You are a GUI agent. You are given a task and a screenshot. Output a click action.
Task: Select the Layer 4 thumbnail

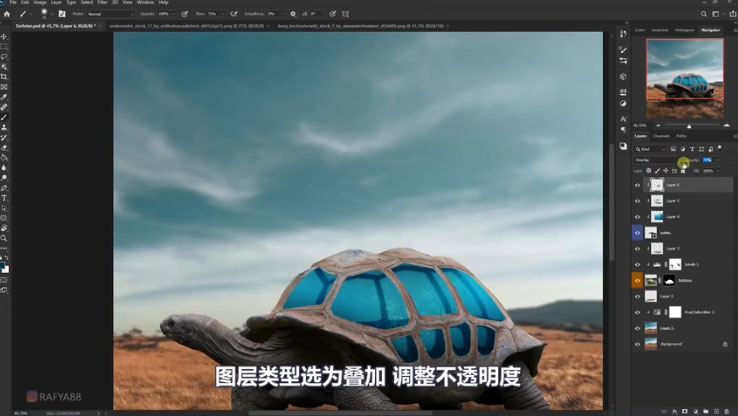point(656,216)
